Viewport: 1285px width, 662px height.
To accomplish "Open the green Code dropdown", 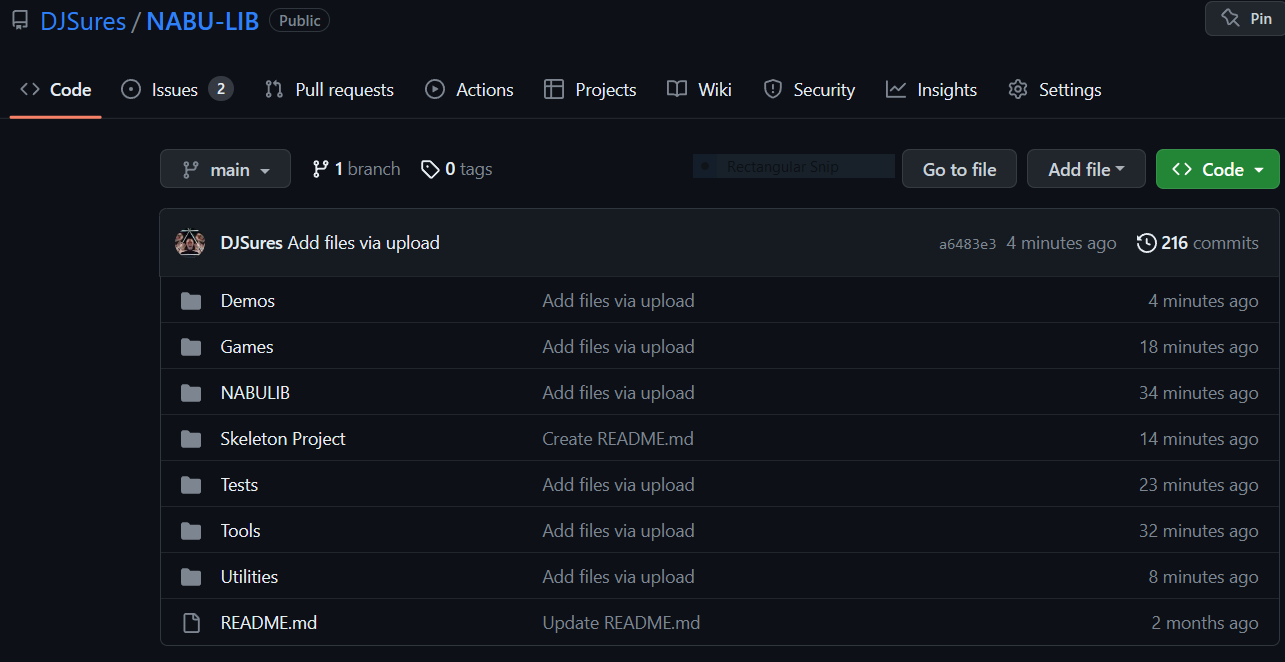I will point(1217,169).
